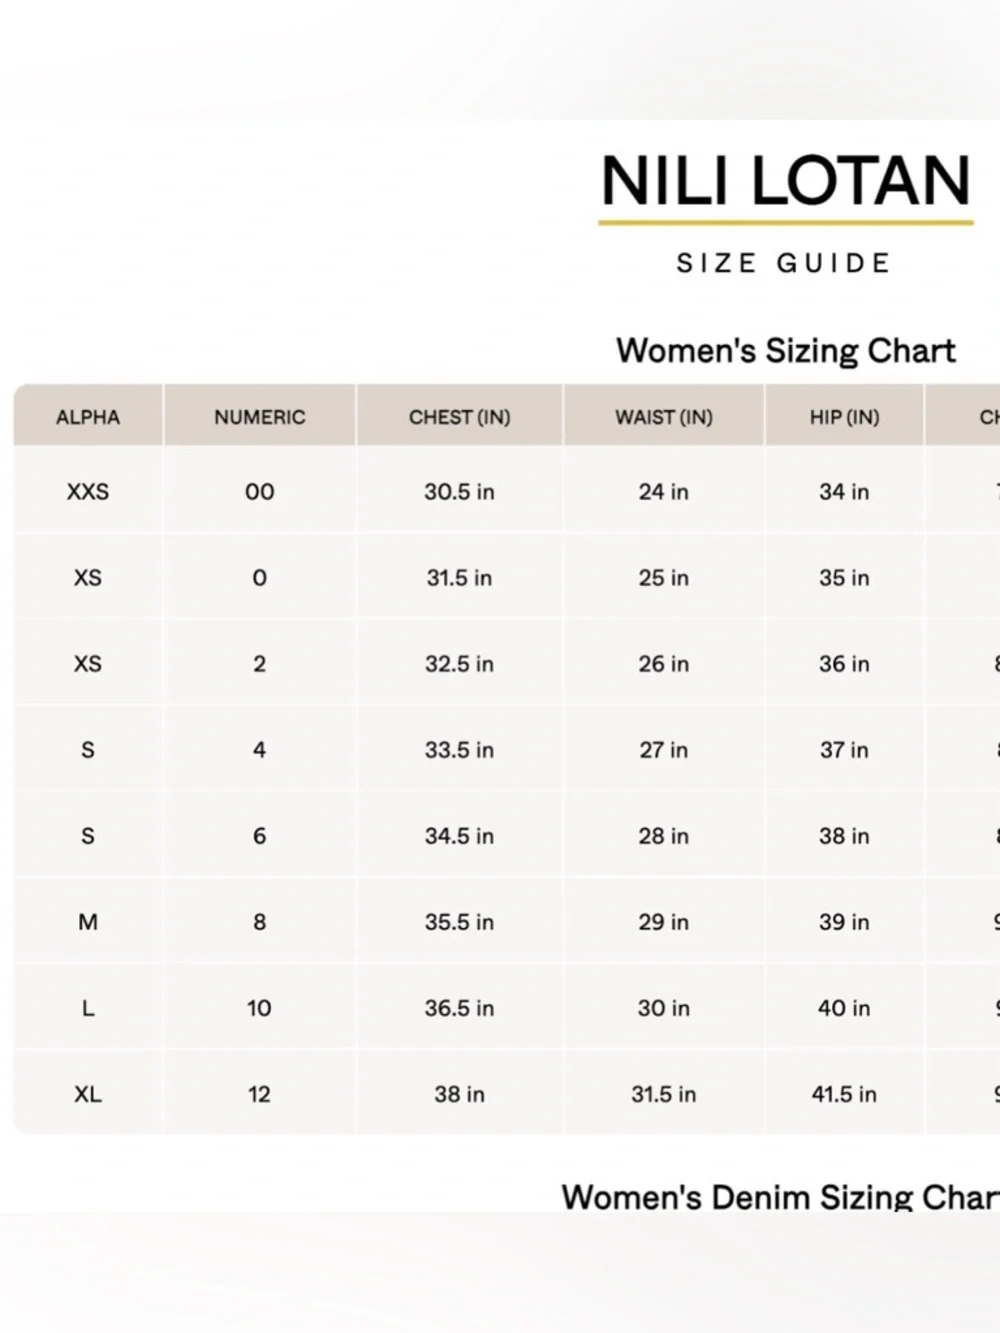Image resolution: width=1000 pixels, height=1333 pixels.
Task: Click the XXS alpha size cell
Action: tap(88, 492)
